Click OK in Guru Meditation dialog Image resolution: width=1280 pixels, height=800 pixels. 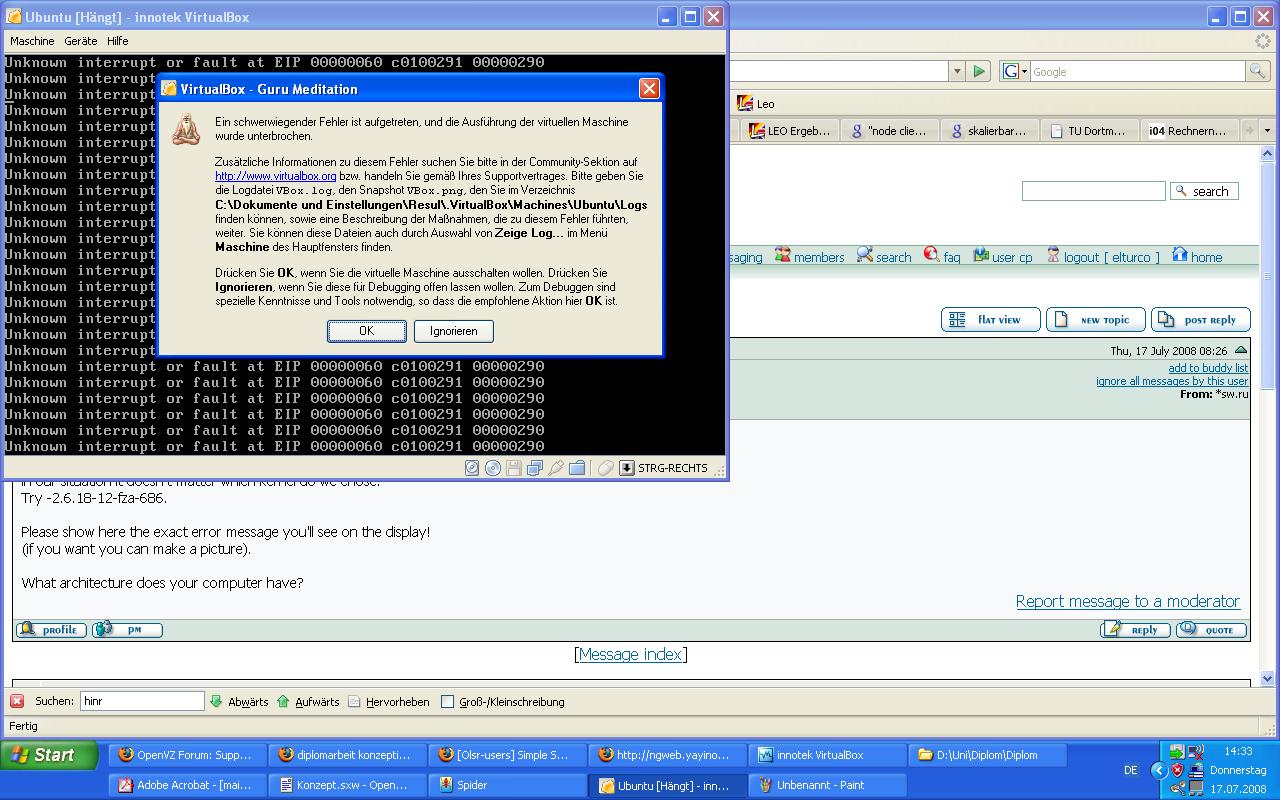(x=366, y=331)
